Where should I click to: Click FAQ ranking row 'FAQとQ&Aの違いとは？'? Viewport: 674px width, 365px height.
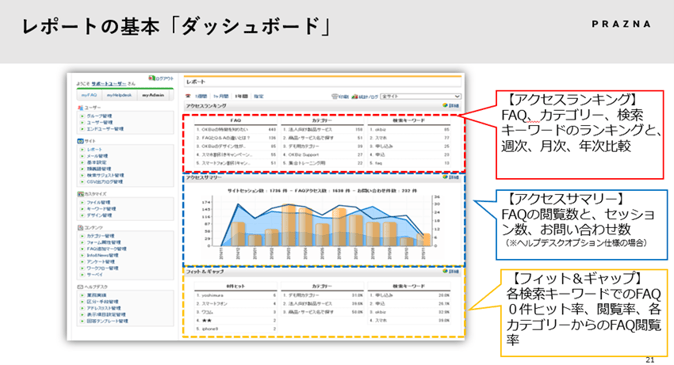coord(236,138)
